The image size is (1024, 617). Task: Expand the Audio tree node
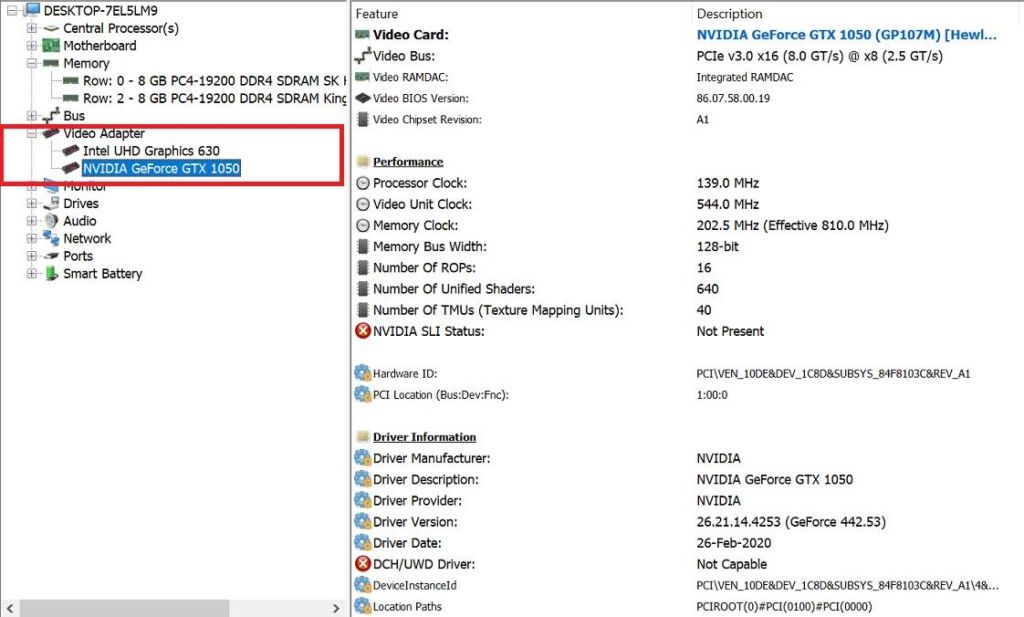point(31,221)
